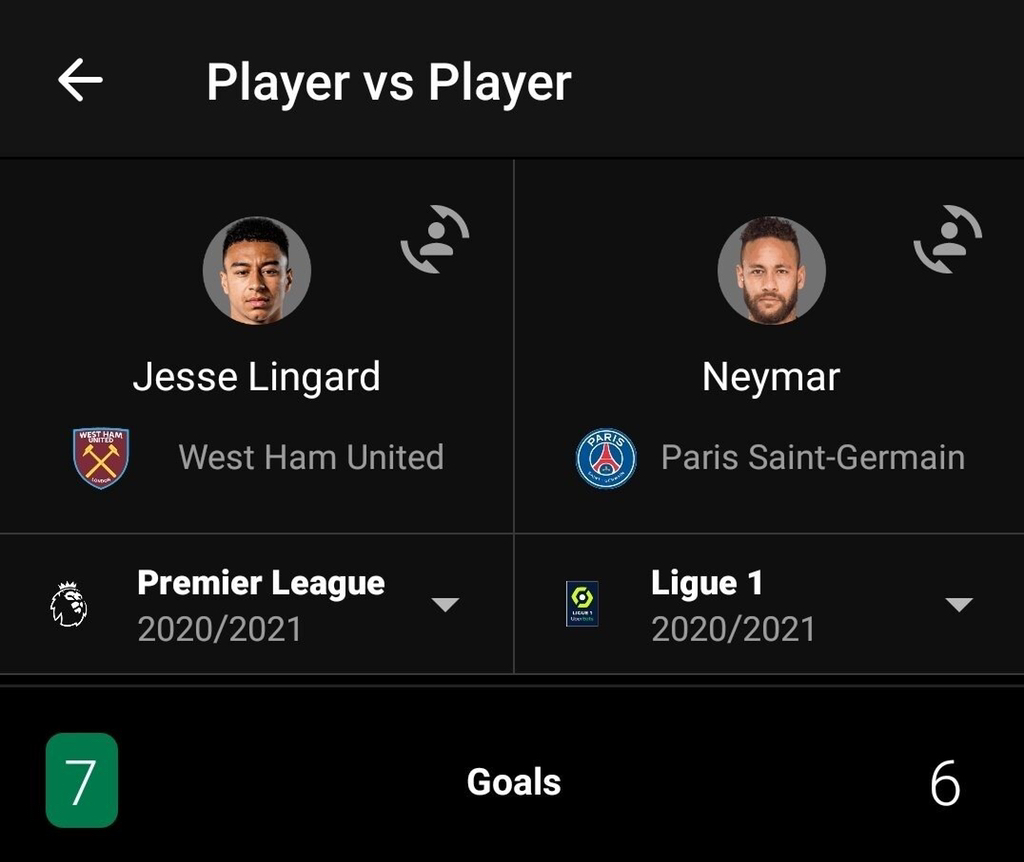Open the Premier League 2020/2021 selector
This screenshot has height=862, width=1024.
point(261,605)
